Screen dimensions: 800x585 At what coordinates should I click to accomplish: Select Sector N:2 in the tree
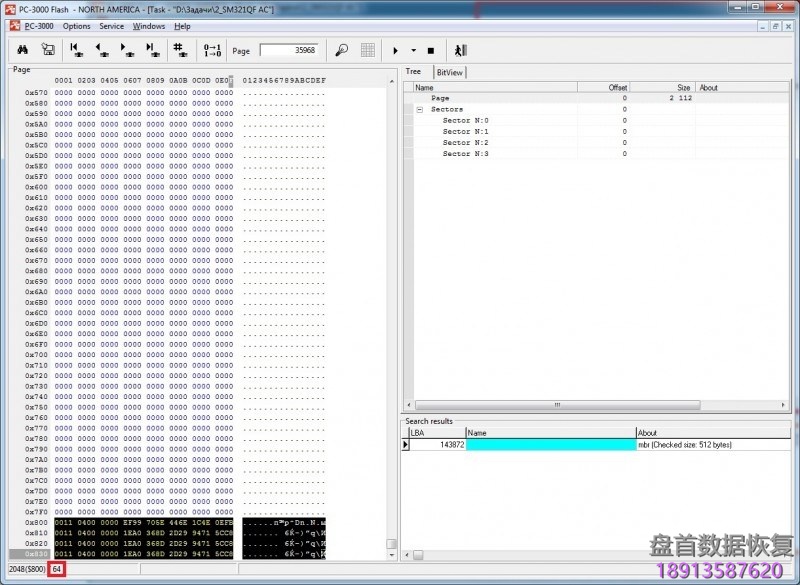click(x=465, y=143)
